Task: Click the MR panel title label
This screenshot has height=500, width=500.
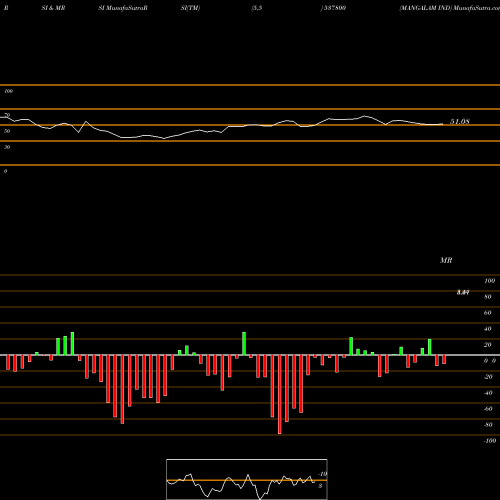Action: tap(446, 260)
